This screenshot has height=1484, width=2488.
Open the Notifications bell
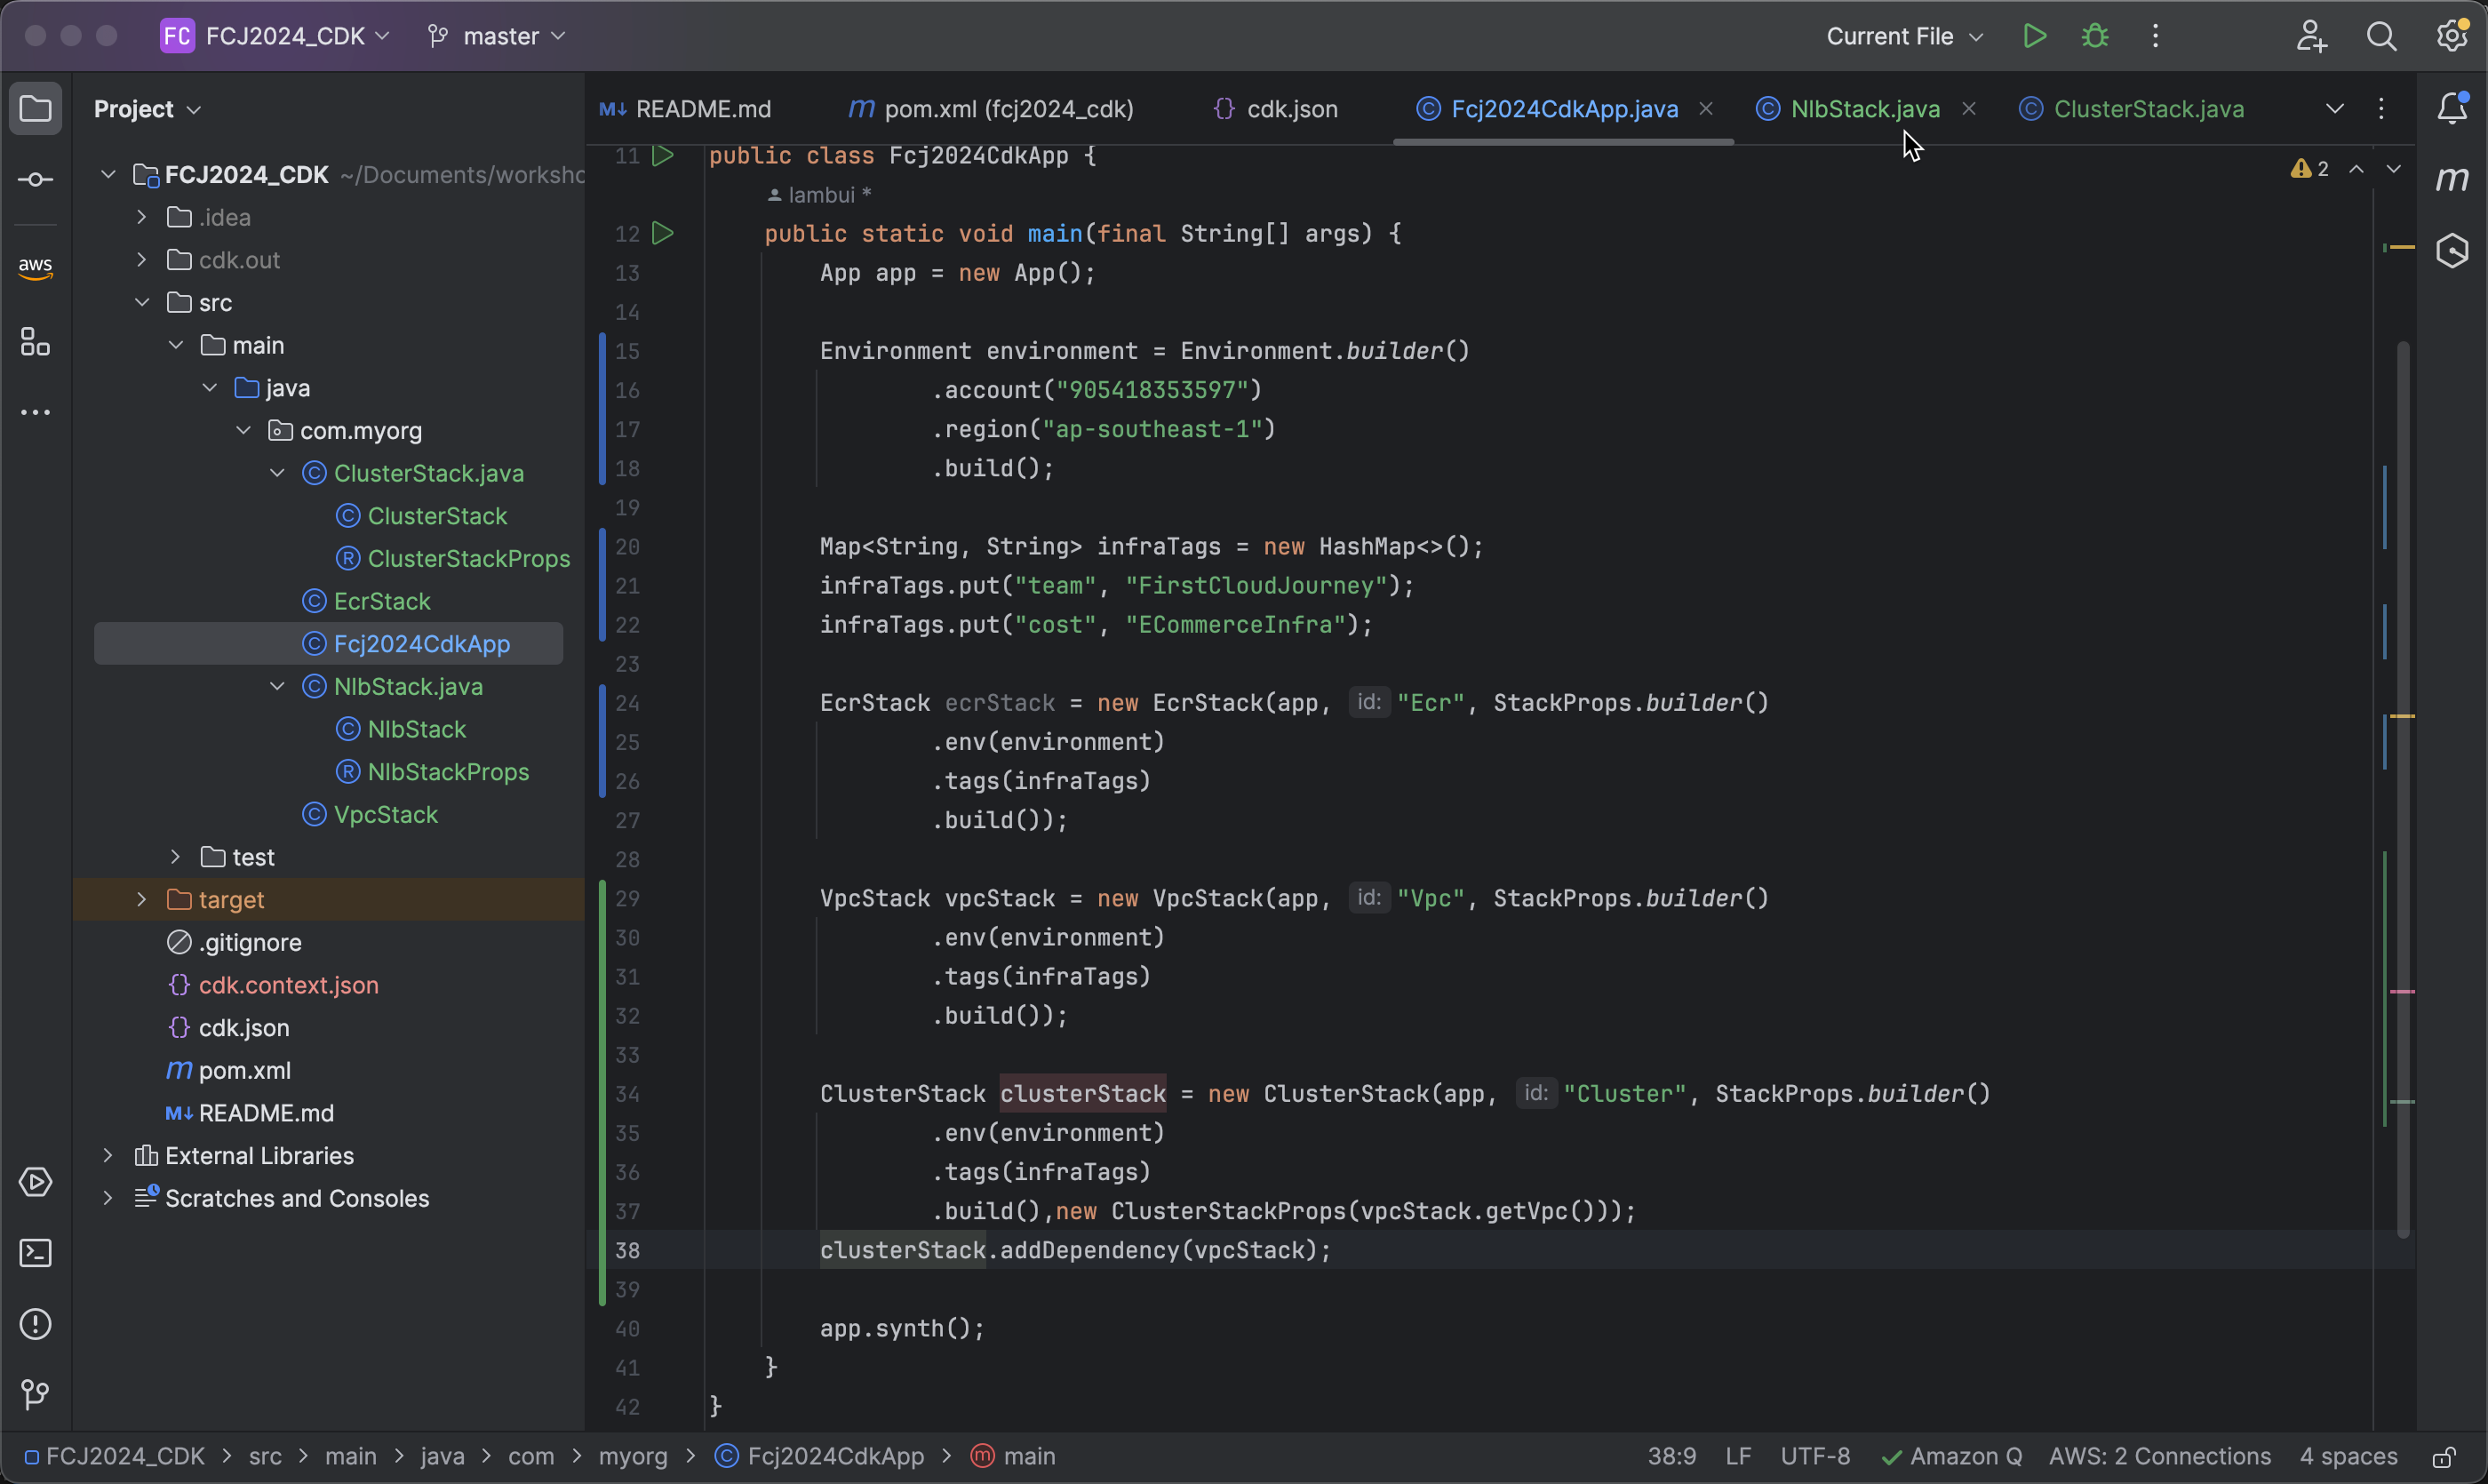point(2453,108)
